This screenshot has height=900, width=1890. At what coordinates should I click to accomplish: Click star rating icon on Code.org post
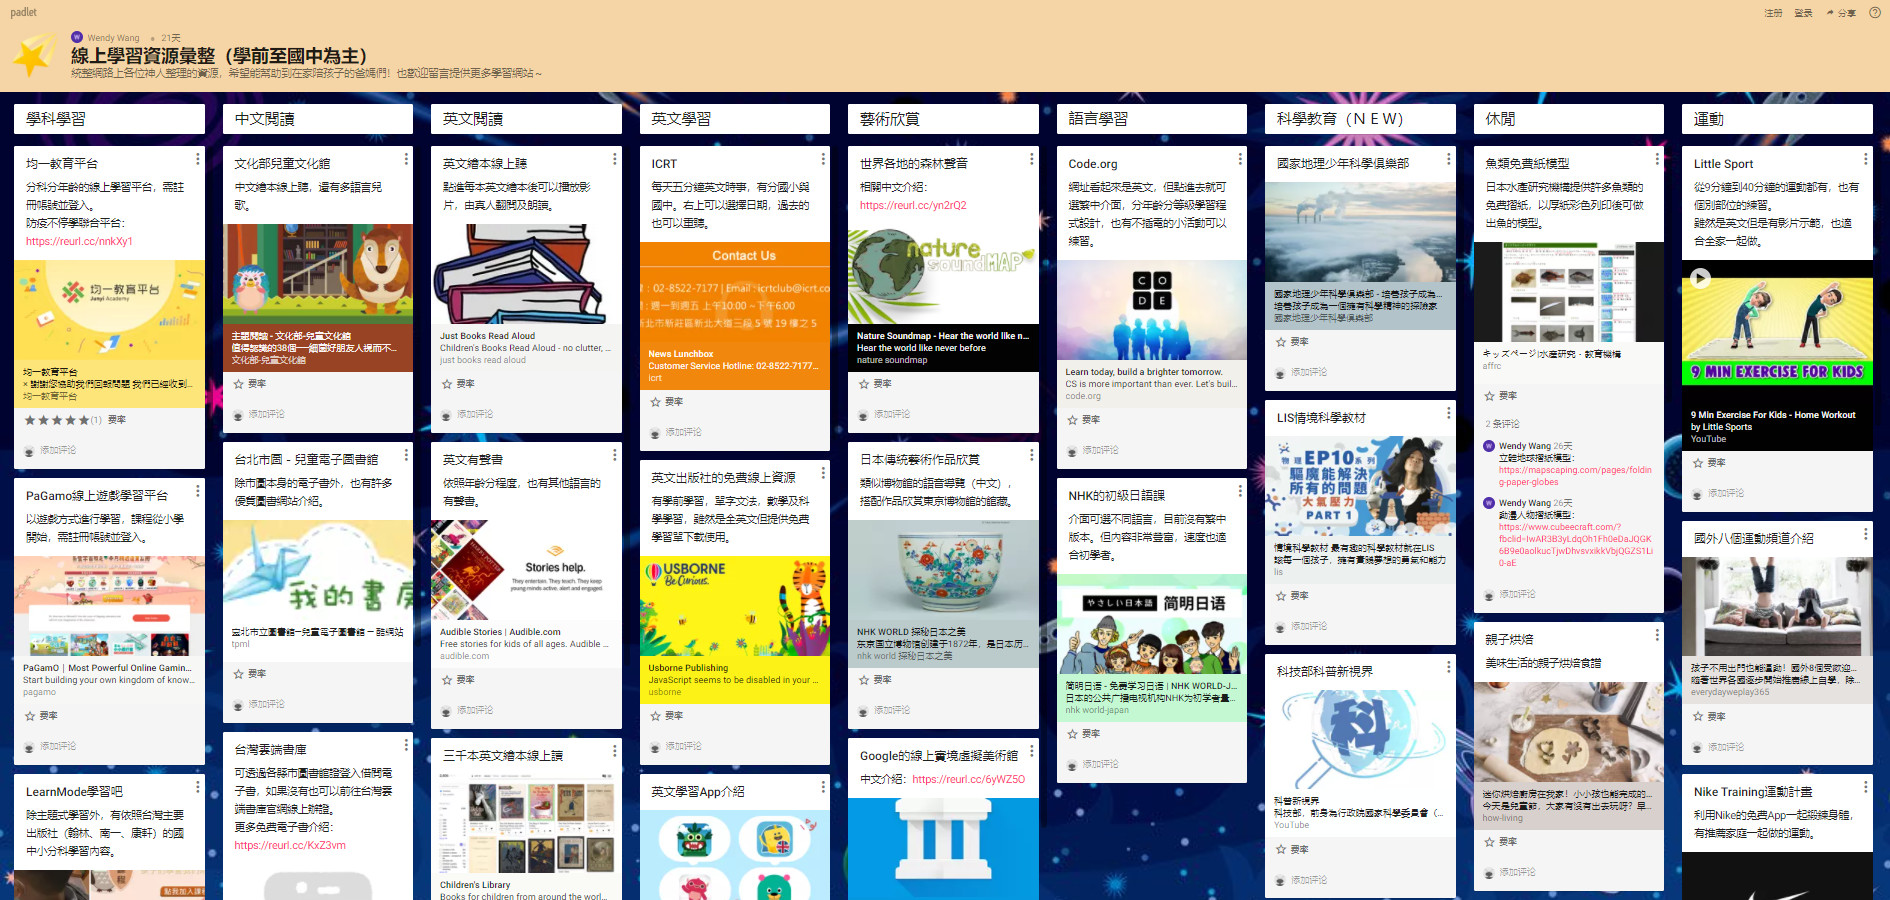click(x=1072, y=420)
